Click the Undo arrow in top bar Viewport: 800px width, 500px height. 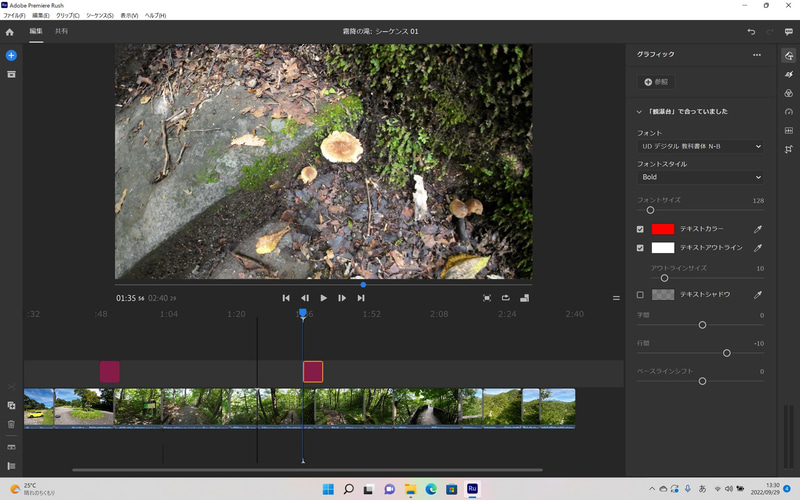tap(751, 32)
